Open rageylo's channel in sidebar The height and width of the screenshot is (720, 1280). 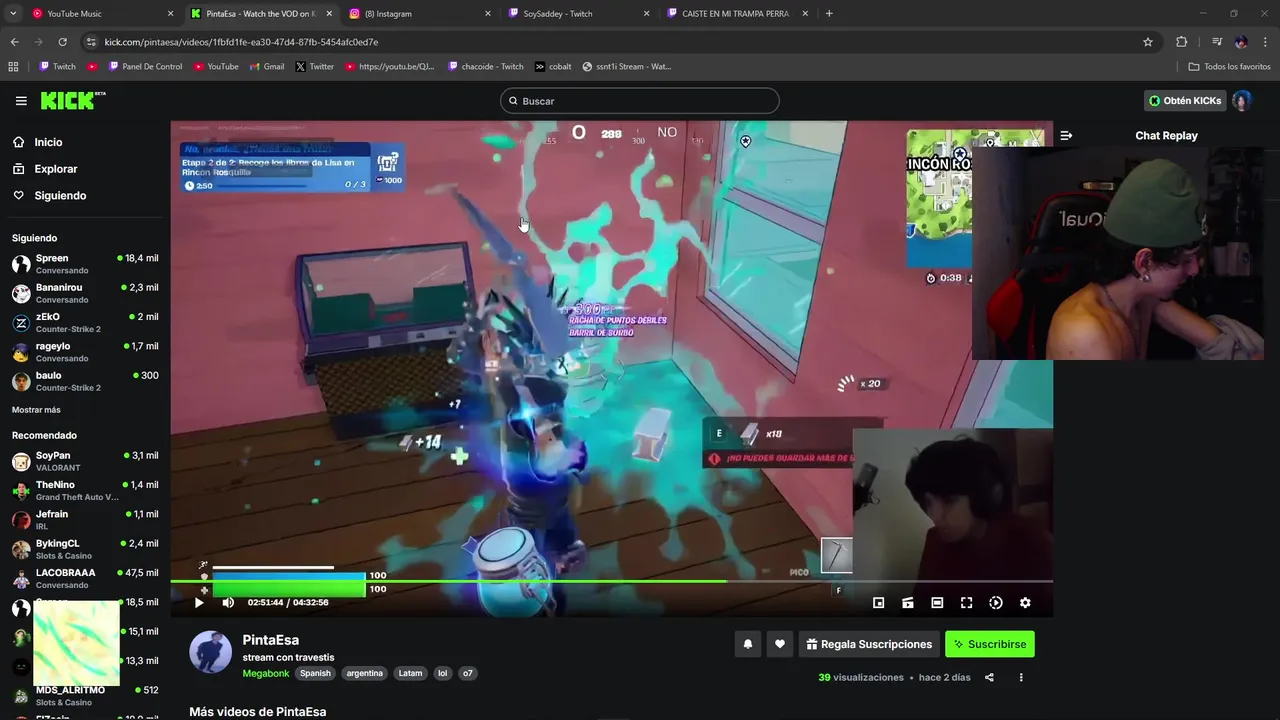tap(85, 352)
